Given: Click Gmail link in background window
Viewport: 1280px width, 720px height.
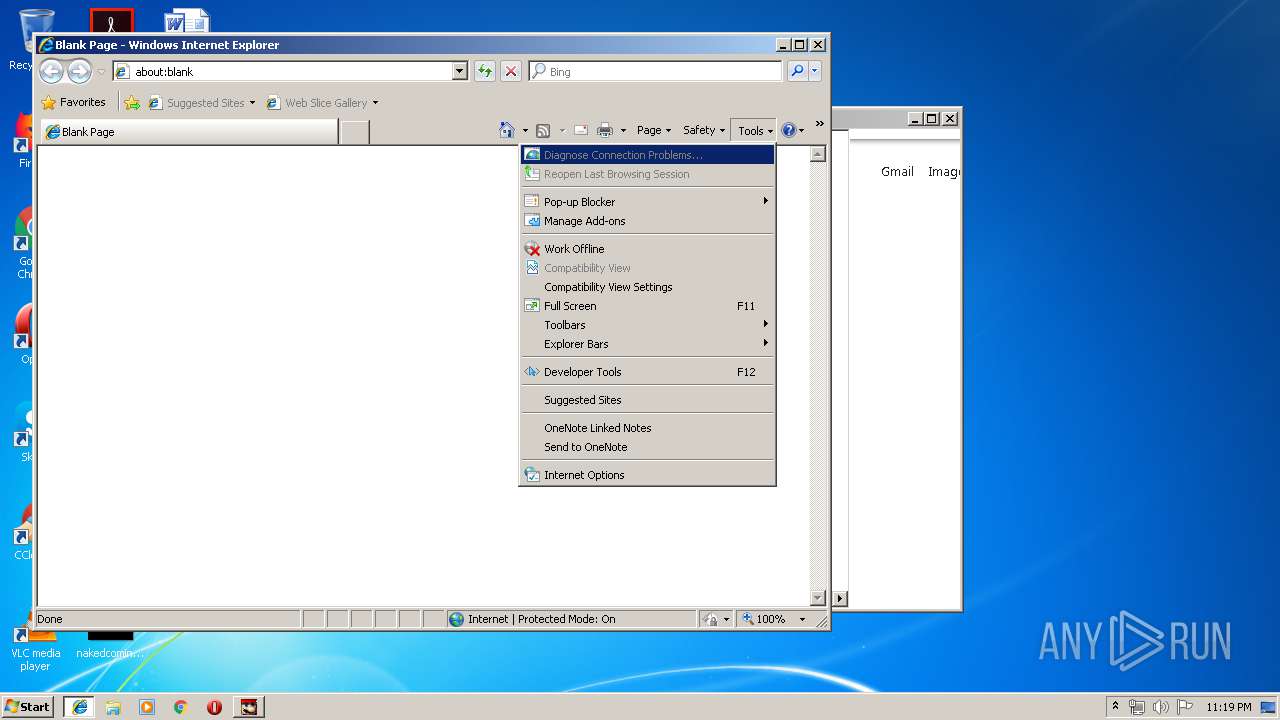Looking at the screenshot, I should click(x=897, y=172).
